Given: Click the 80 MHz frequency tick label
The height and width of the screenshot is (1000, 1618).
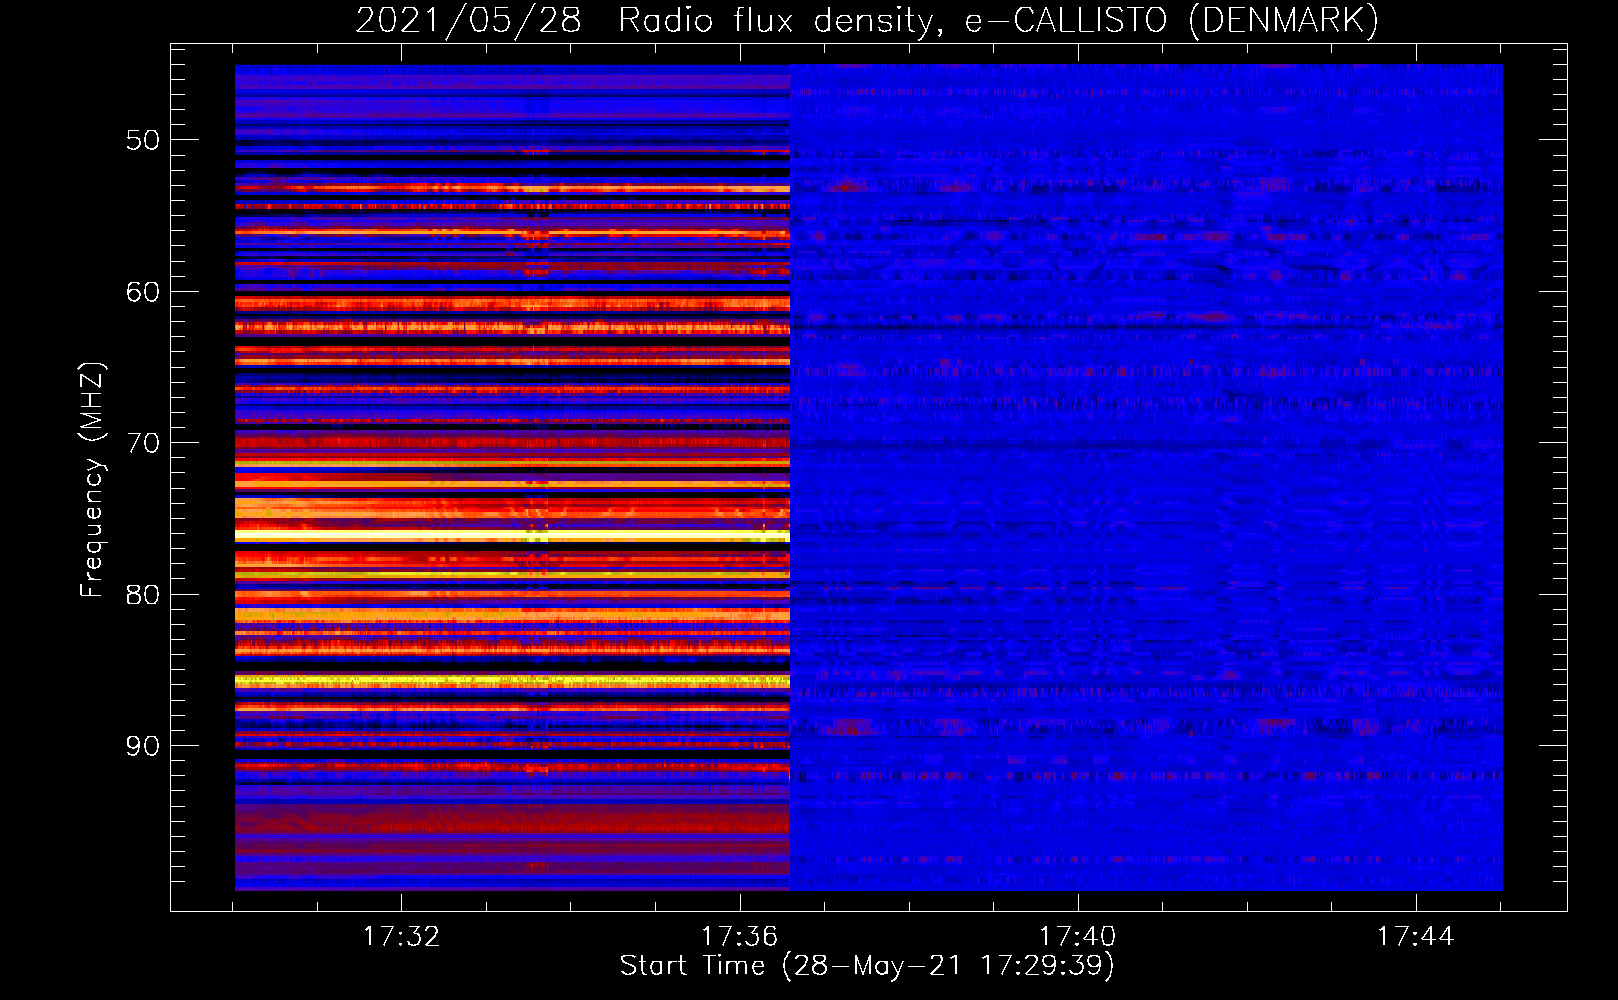Looking at the screenshot, I should (143, 595).
